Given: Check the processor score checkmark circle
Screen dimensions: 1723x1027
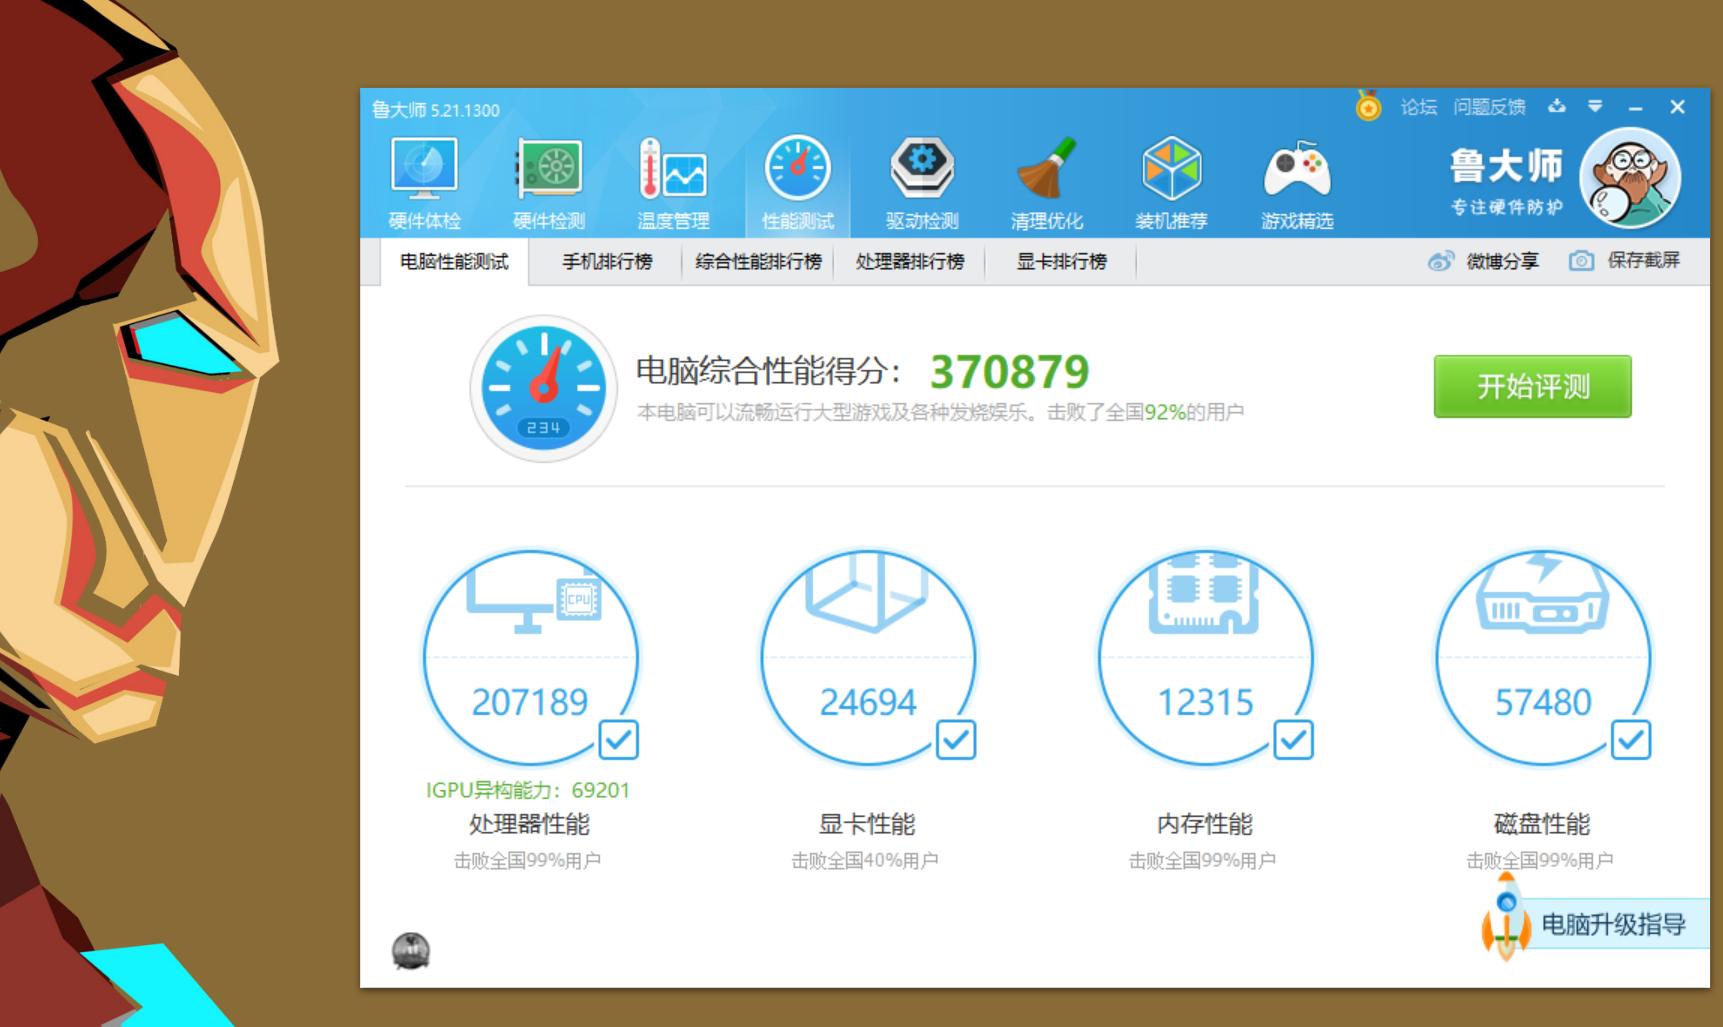Looking at the screenshot, I should click(621, 740).
